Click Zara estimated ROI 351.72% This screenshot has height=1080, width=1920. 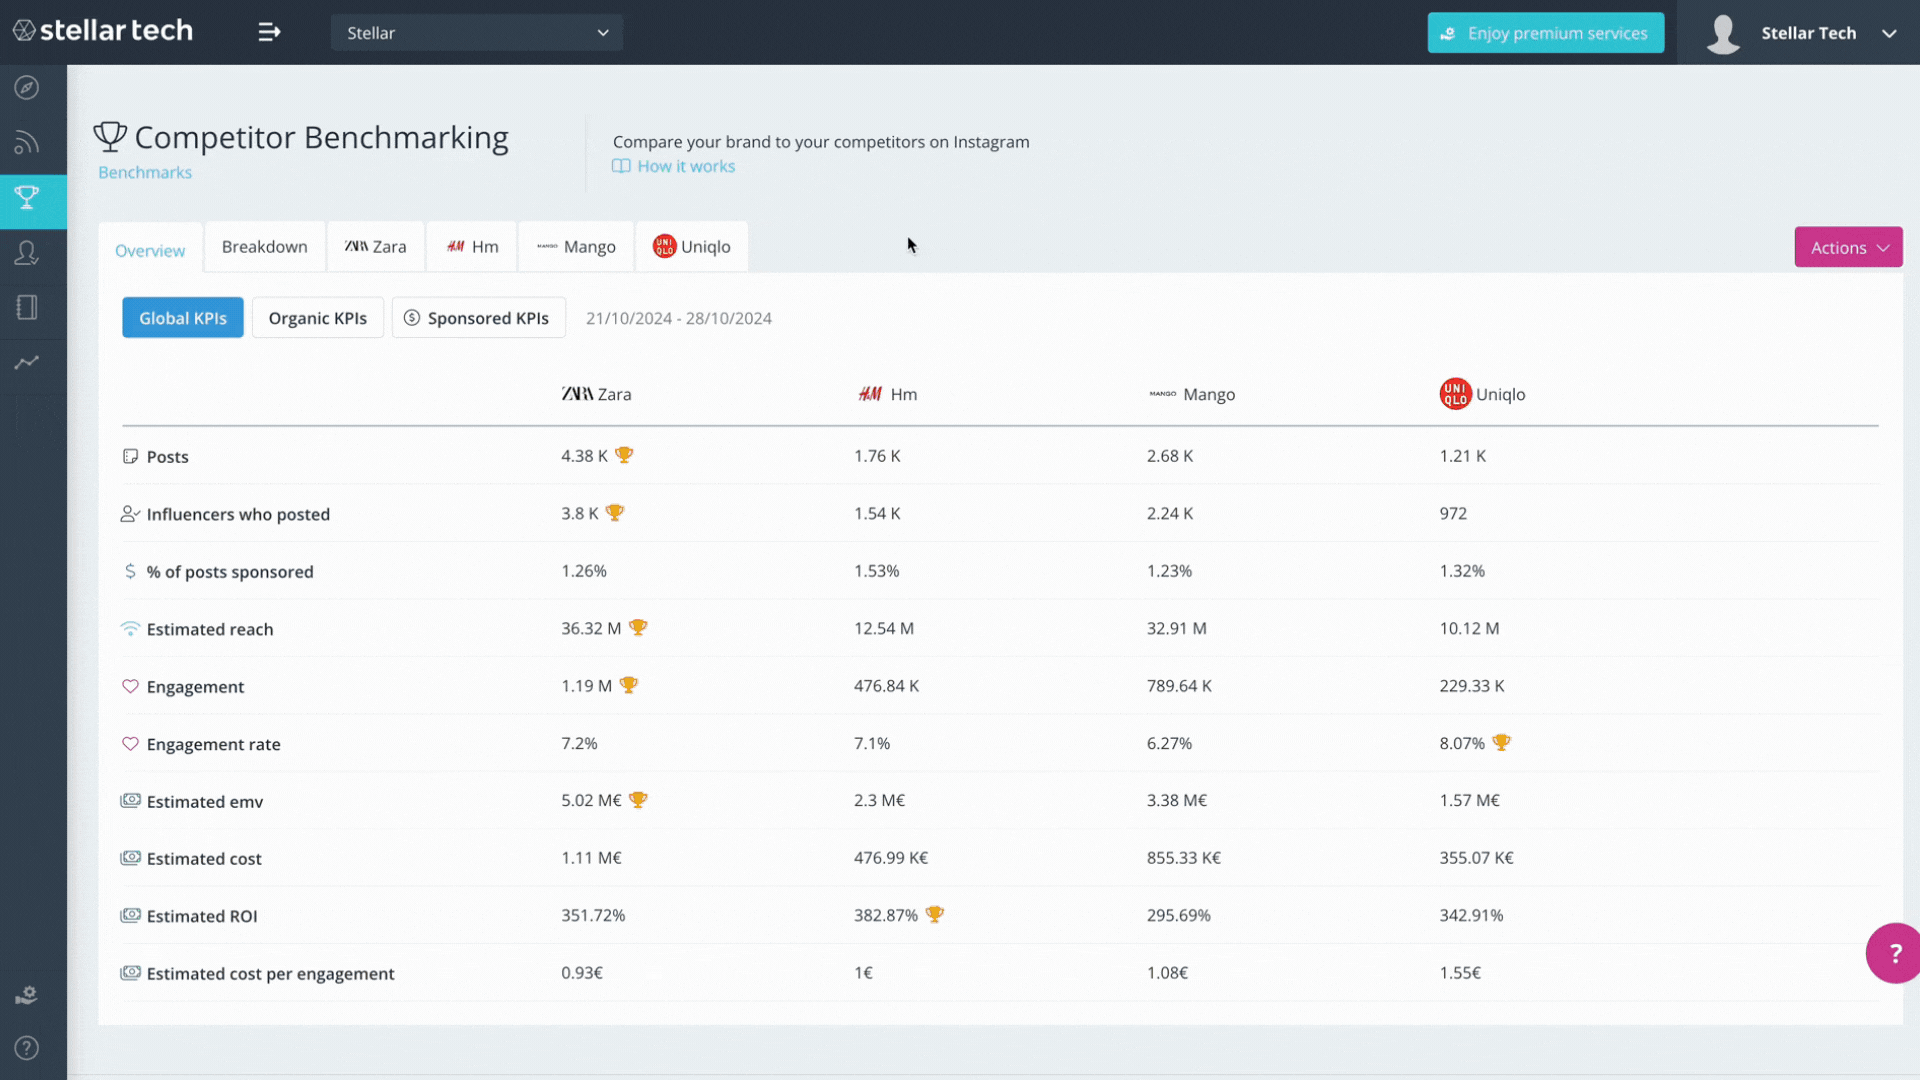pos(593,915)
